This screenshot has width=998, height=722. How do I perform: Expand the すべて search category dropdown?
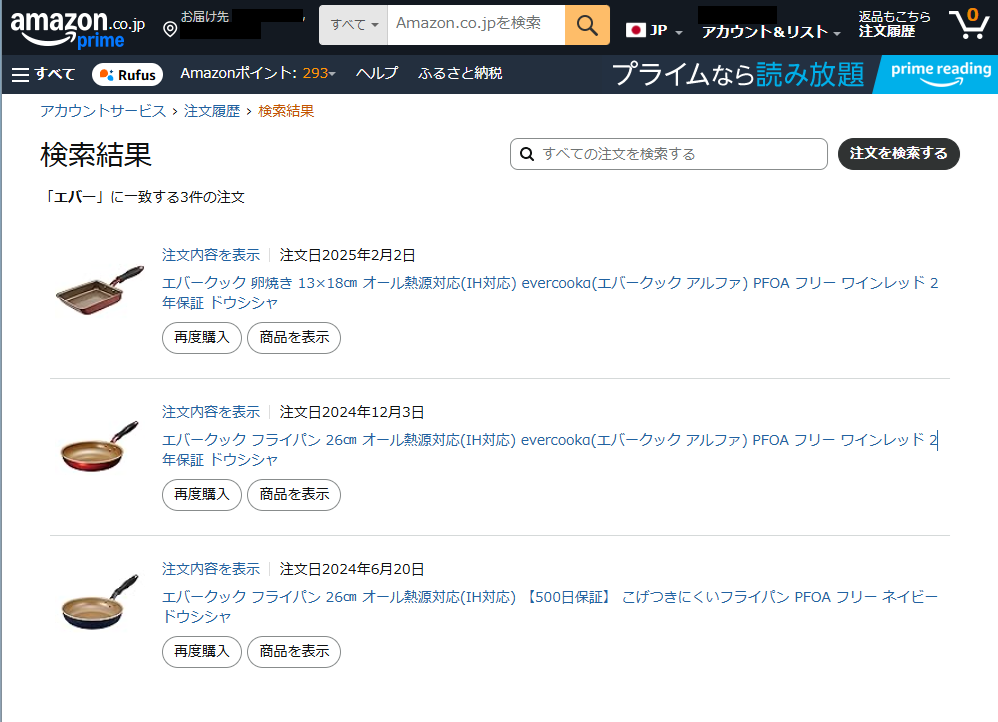pos(353,24)
